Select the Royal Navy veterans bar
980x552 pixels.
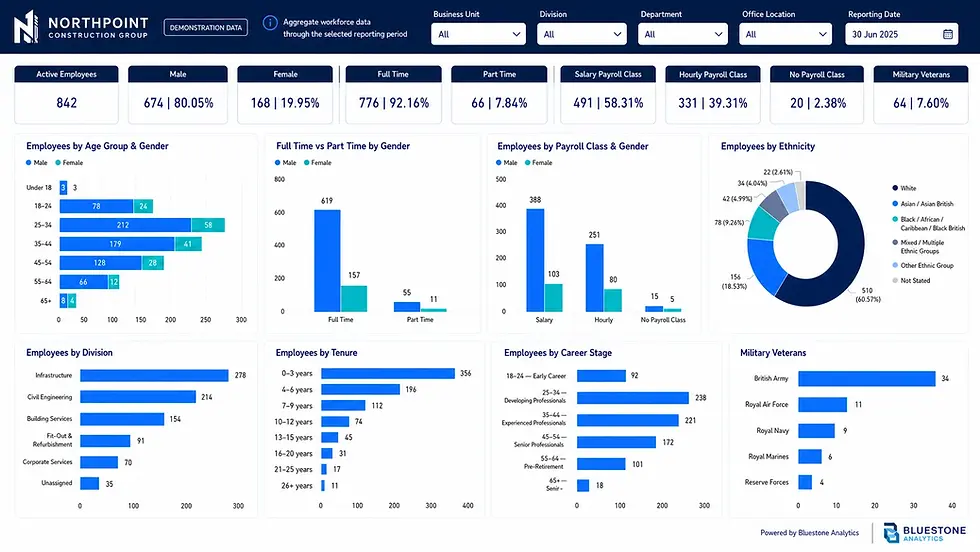(x=817, y=431)
